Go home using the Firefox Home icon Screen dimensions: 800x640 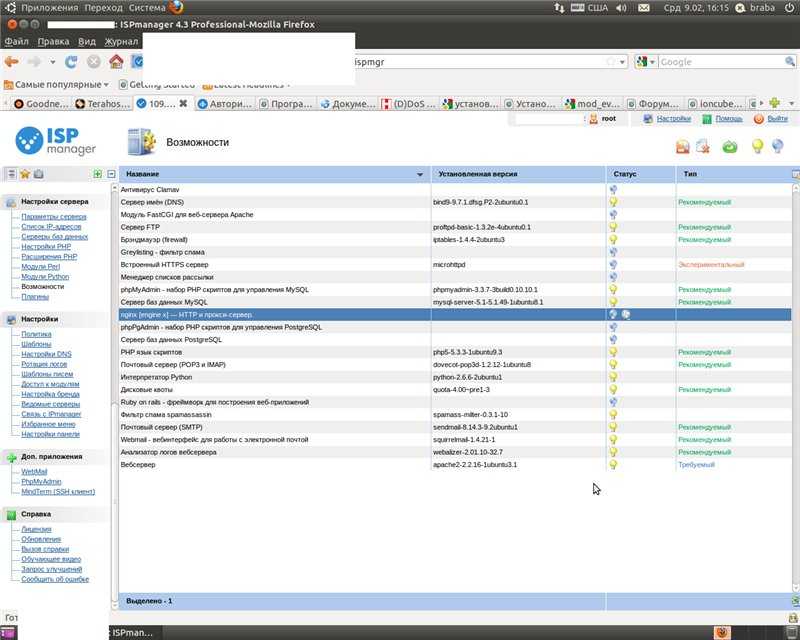pyautogui.click(x=116, y=62)
